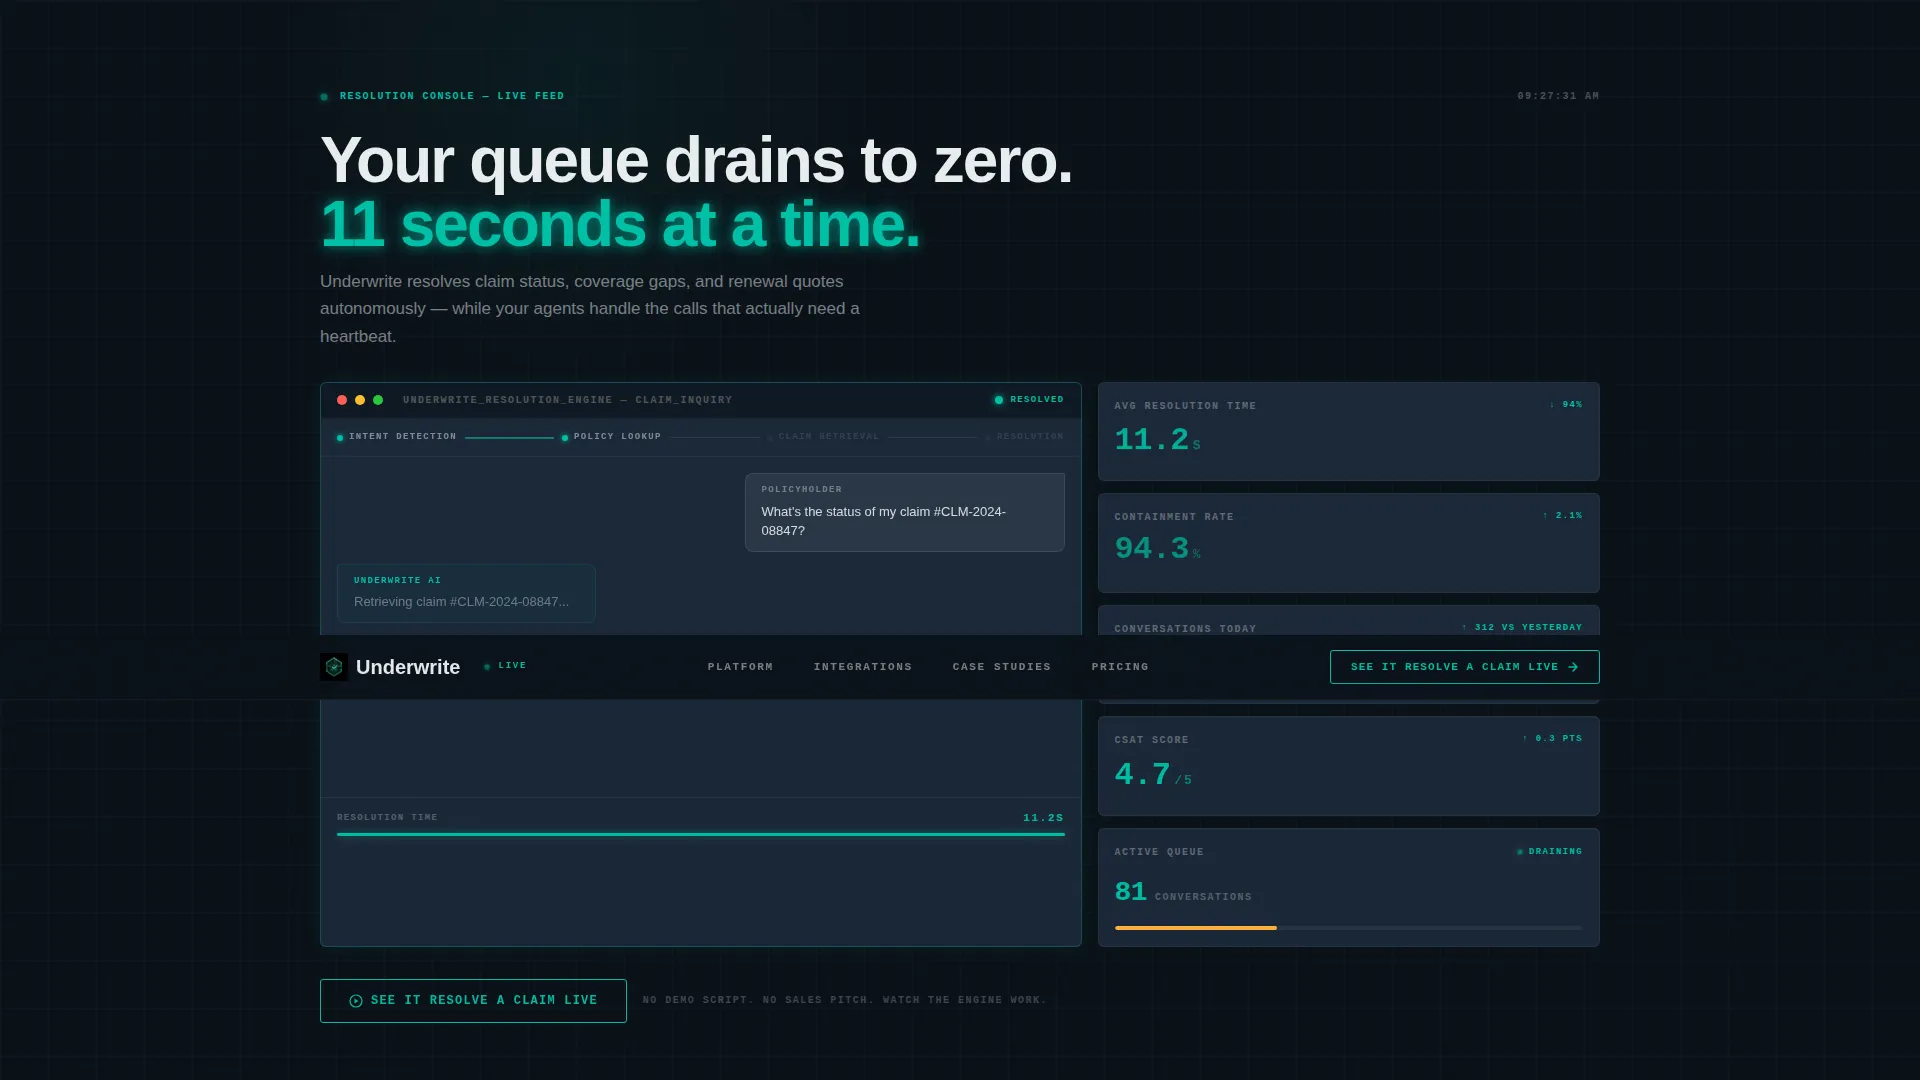Click the green window dot in the engine console
This screenshot has height=1080, width=1920.
point(378,400)
